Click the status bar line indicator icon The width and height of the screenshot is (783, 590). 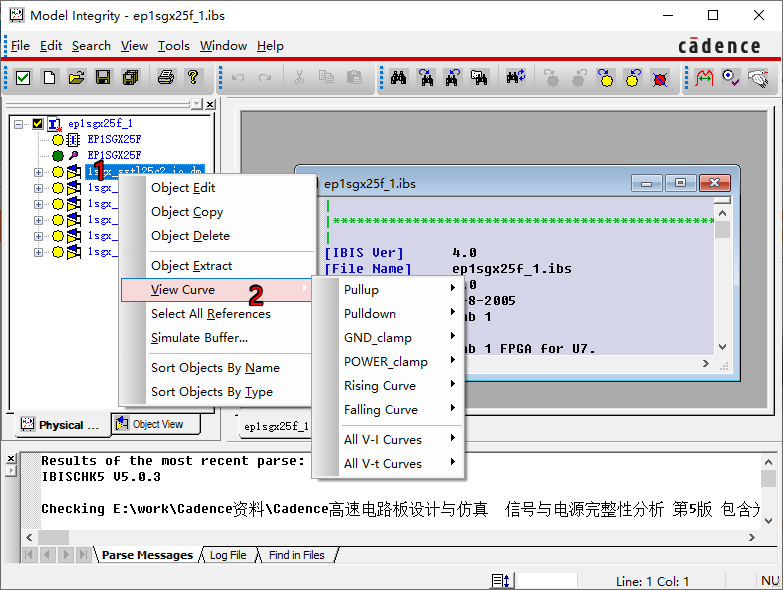pos(500,581)
